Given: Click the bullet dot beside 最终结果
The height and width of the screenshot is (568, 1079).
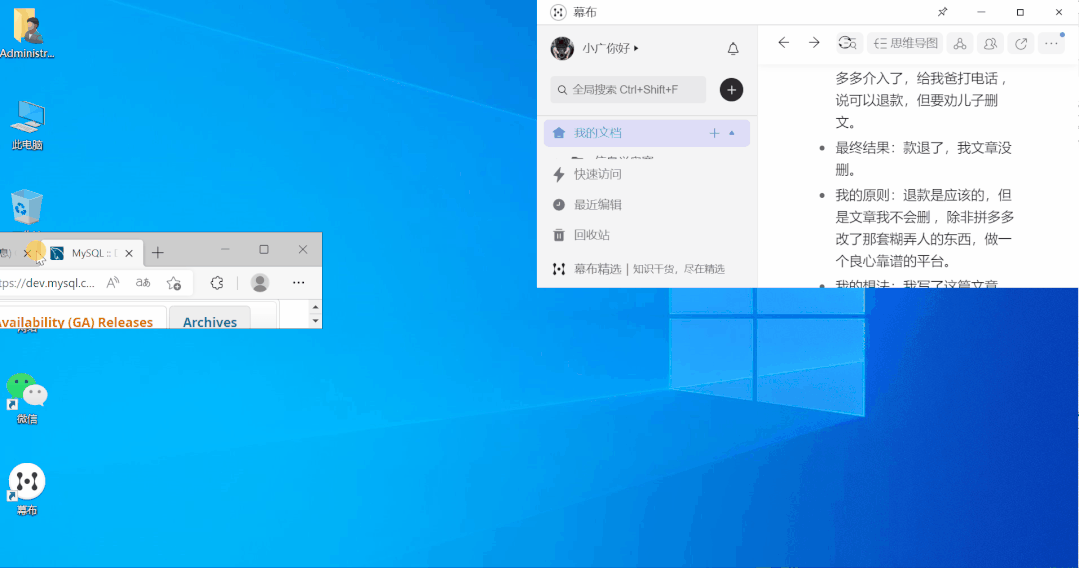Looking at the screenshot, I should [x=822, y=148].
